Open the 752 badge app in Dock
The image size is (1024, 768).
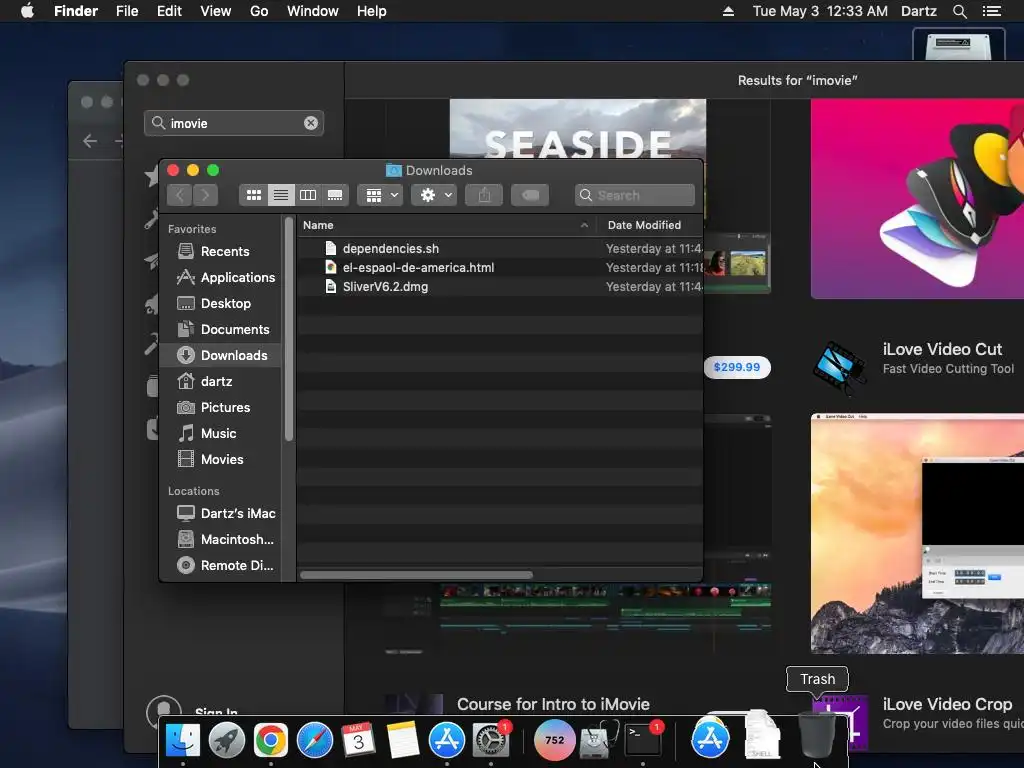coord(554,740)
